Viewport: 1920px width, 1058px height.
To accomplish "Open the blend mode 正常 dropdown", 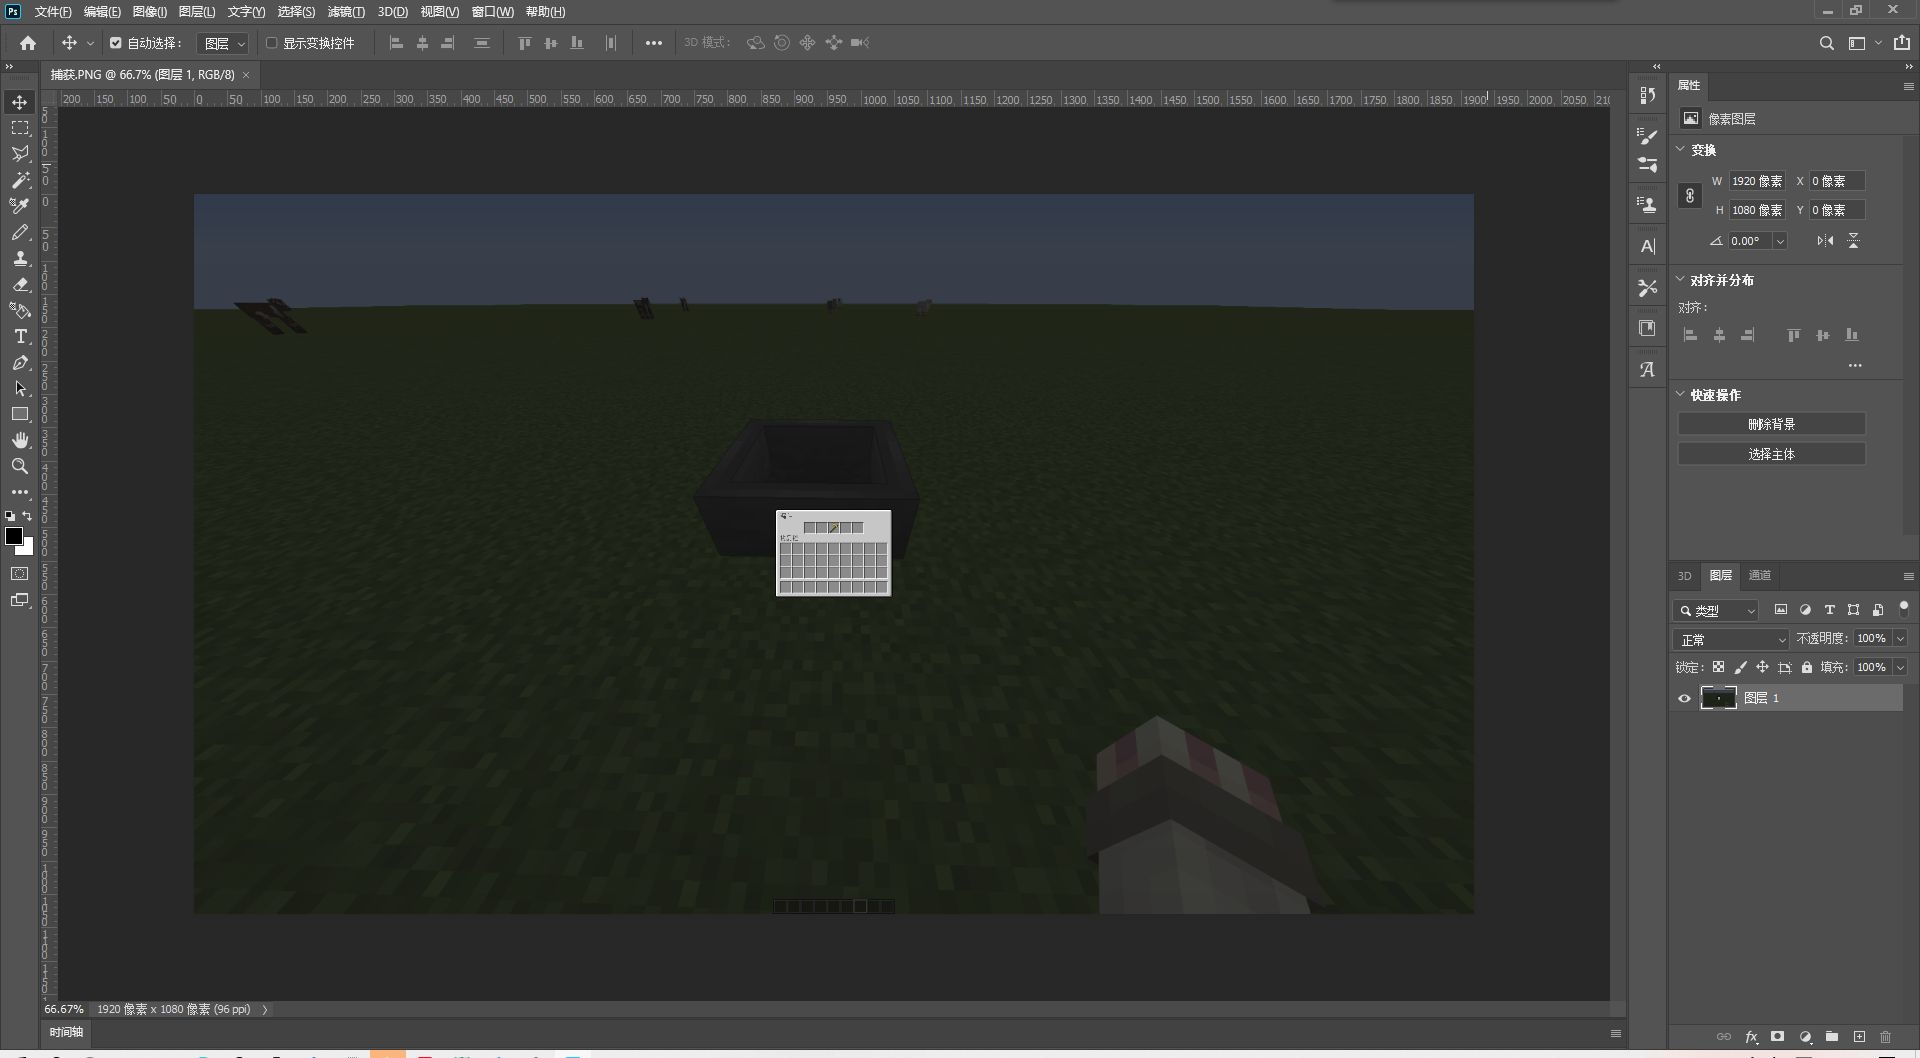I will pyautogui.click(x=1731, y=639).
